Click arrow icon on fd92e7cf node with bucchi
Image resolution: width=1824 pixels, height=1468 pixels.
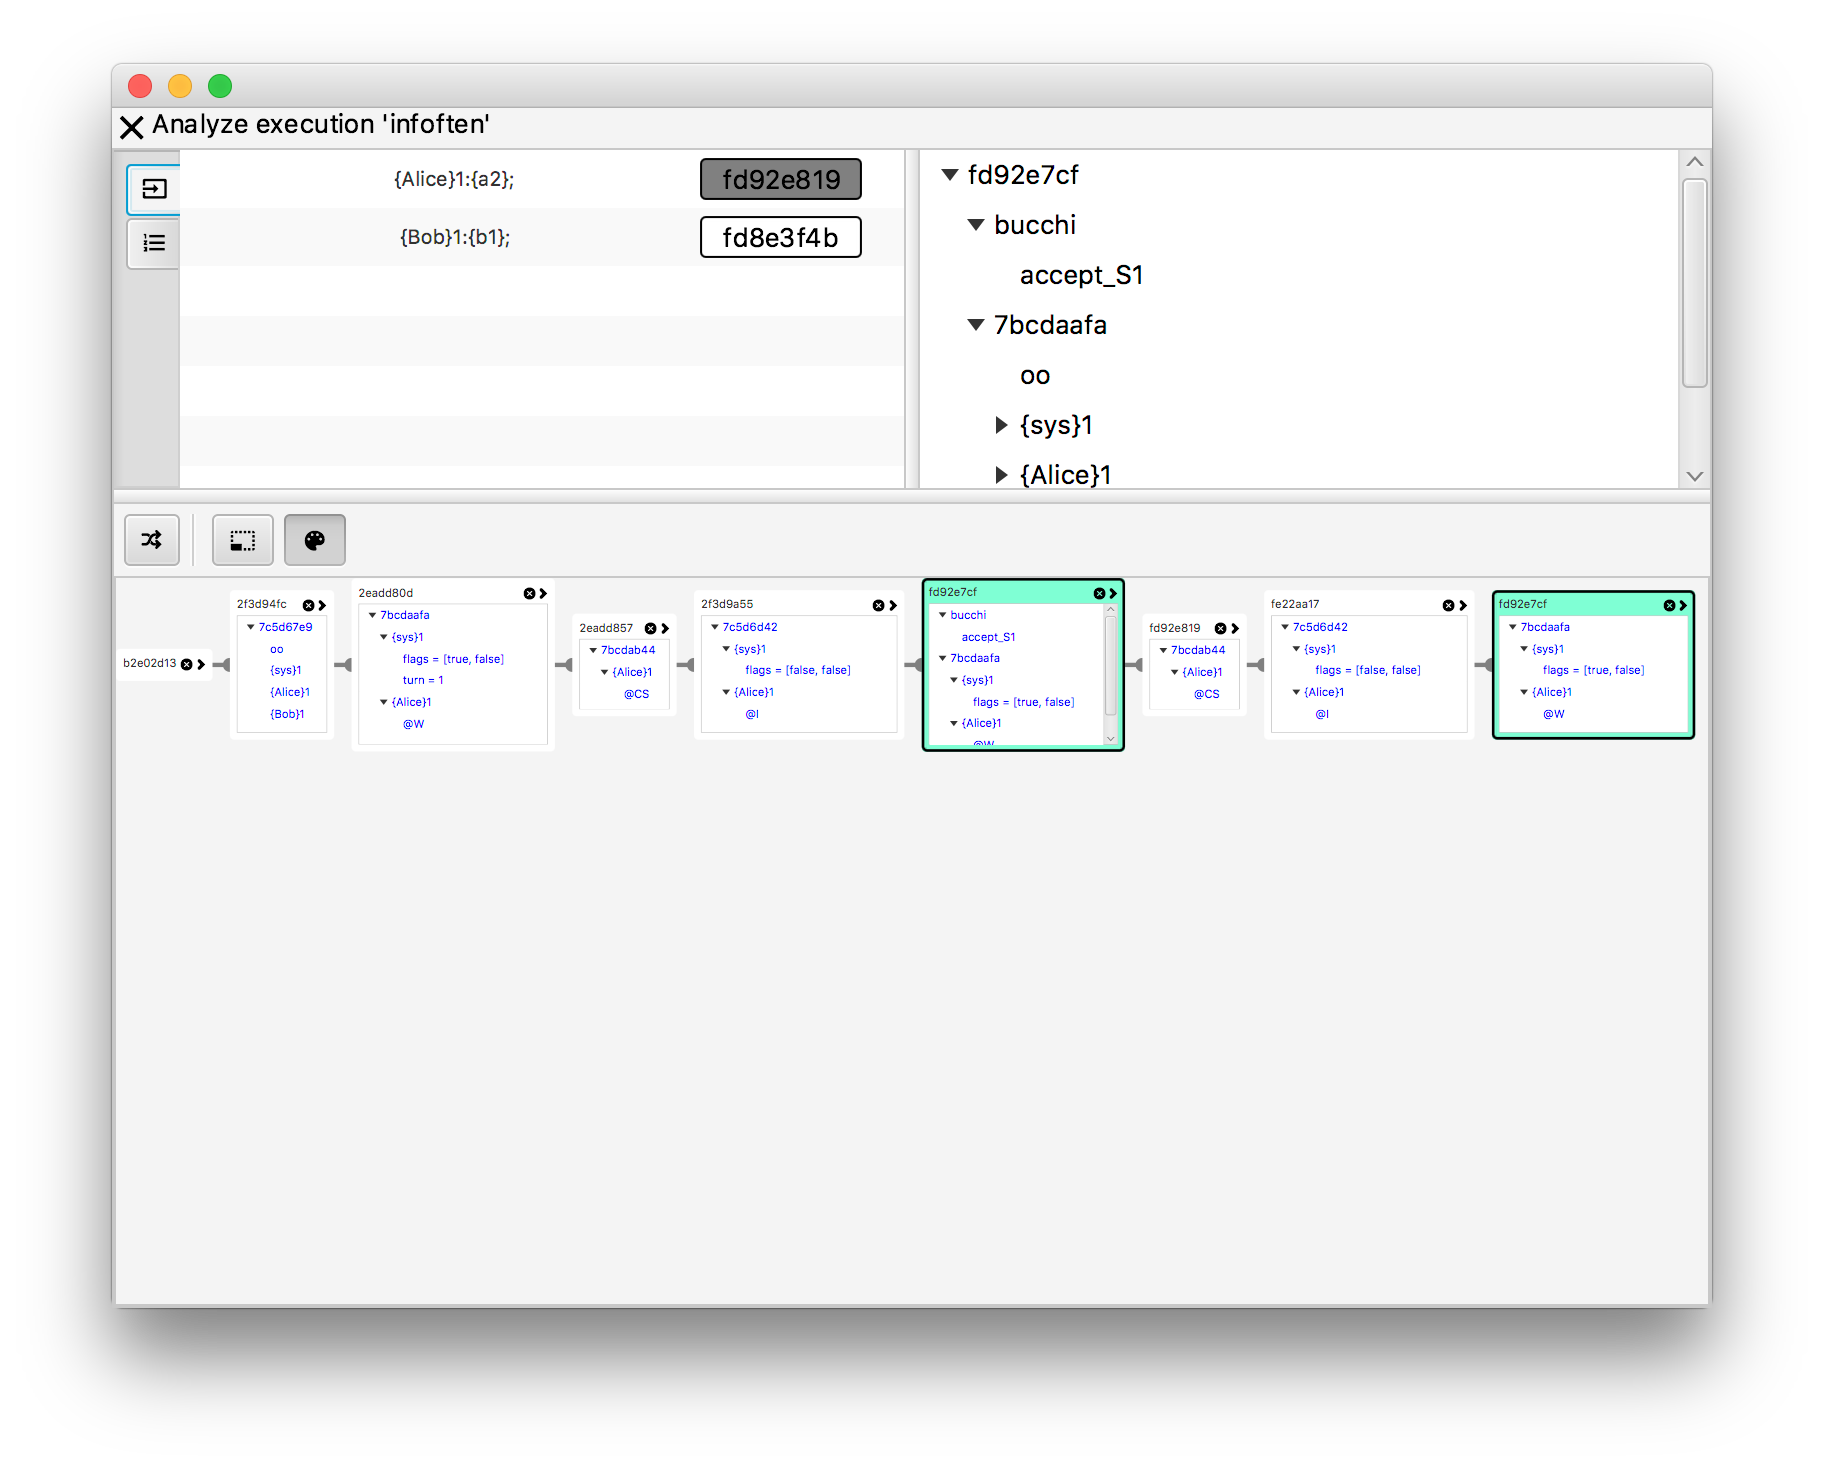[1113, 593]
